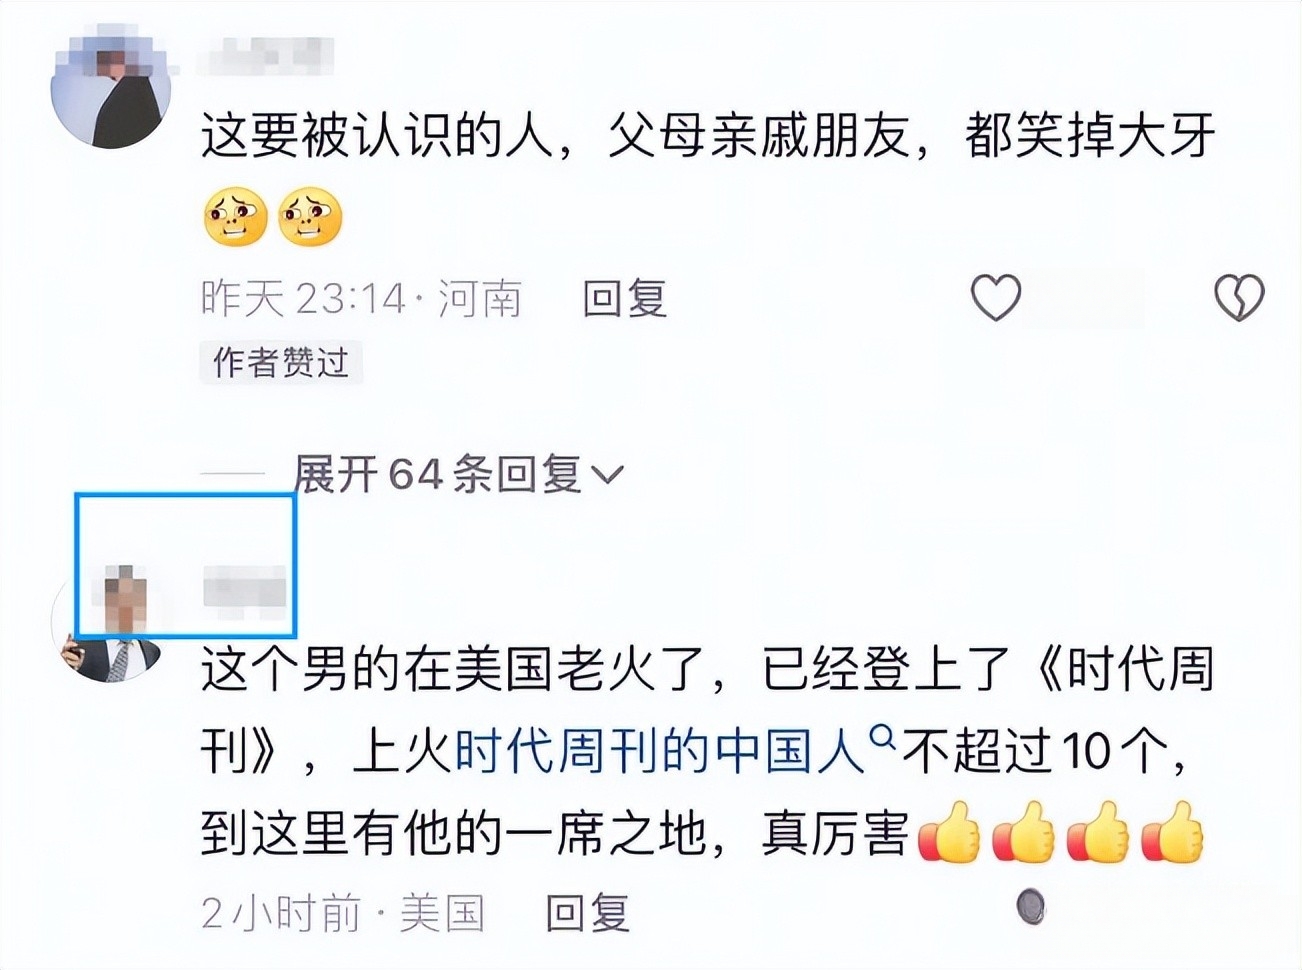This screenshot has height=970, width=1302.
Task: Click the 作者赞过 tag
Action: [281, 362]
